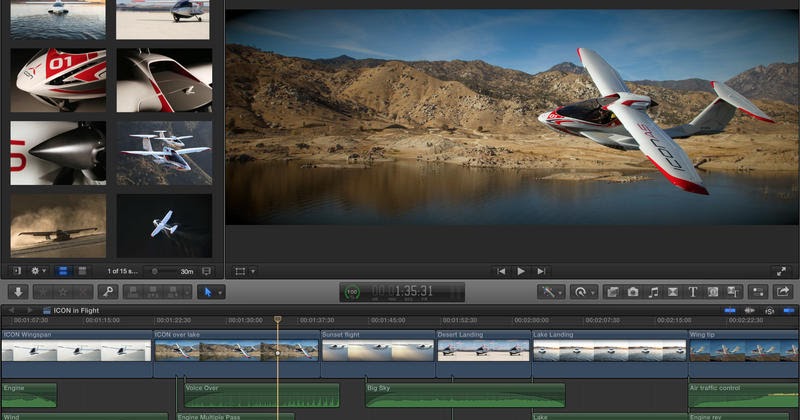Toggle the libraries sidebar visibility
The height and width of the screenshot is (420, 800).
tap(17, 271)
